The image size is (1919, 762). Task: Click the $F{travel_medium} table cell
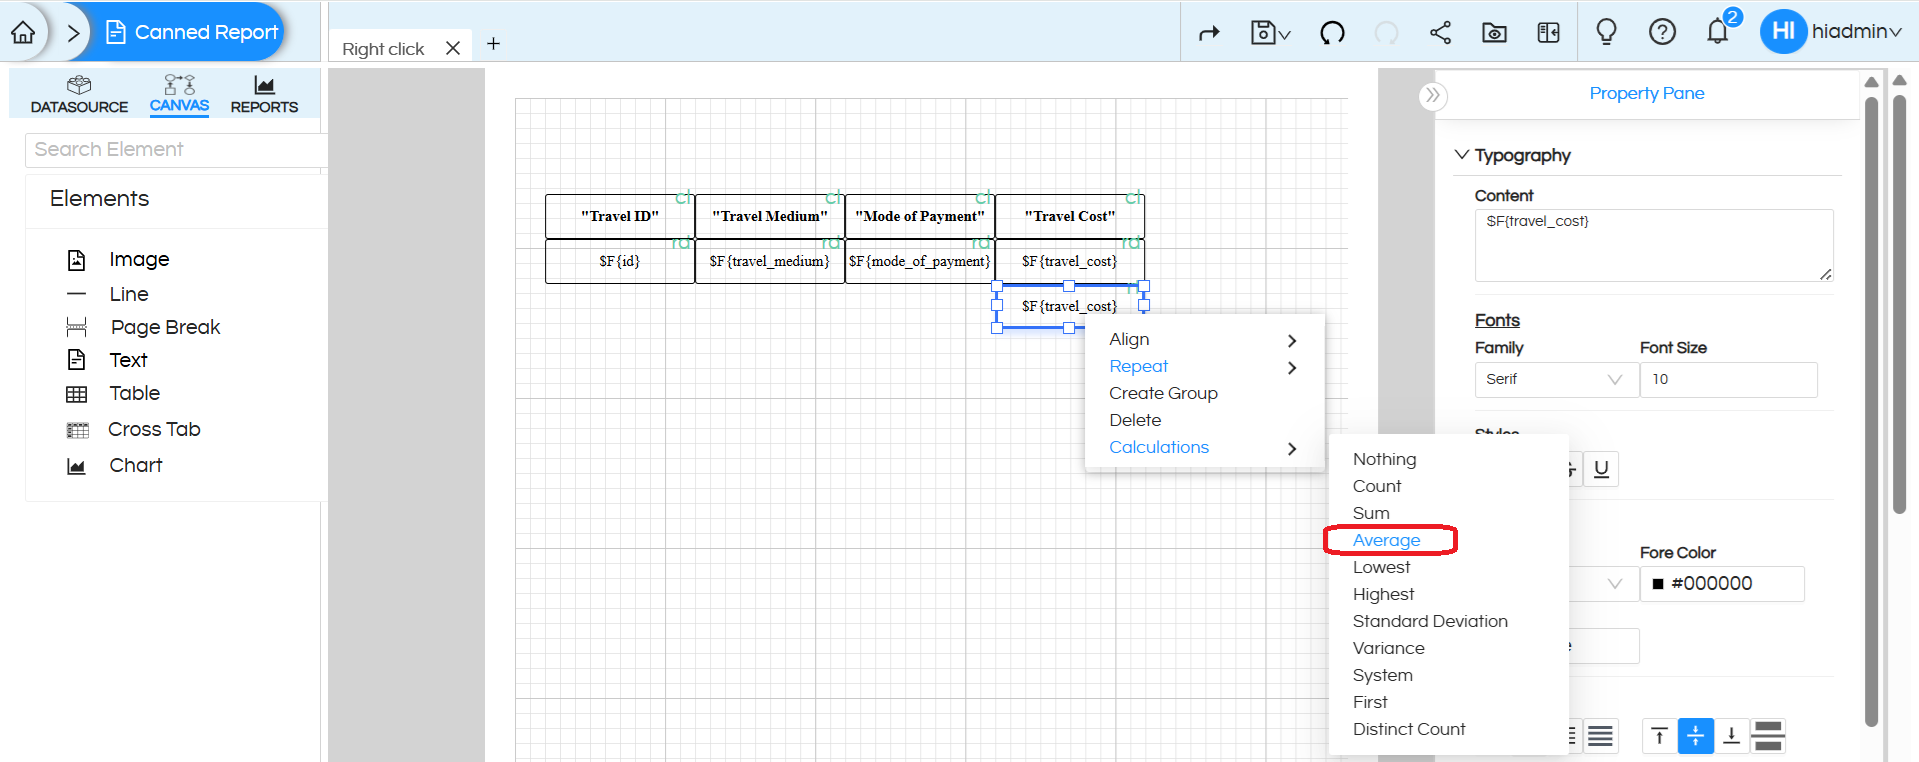[770, 261]
